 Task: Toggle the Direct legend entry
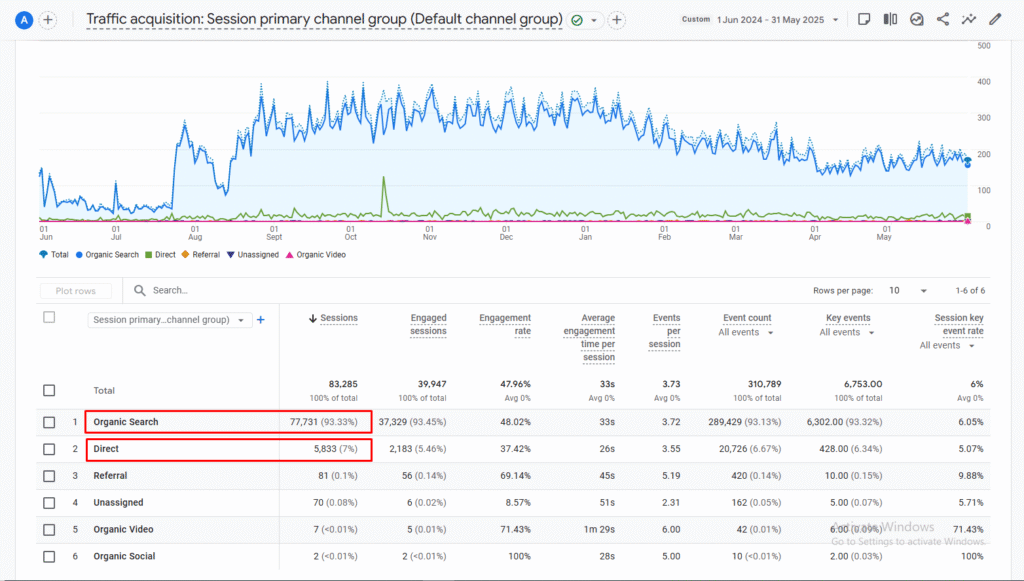pyautogui.click(x=160, y=255)
